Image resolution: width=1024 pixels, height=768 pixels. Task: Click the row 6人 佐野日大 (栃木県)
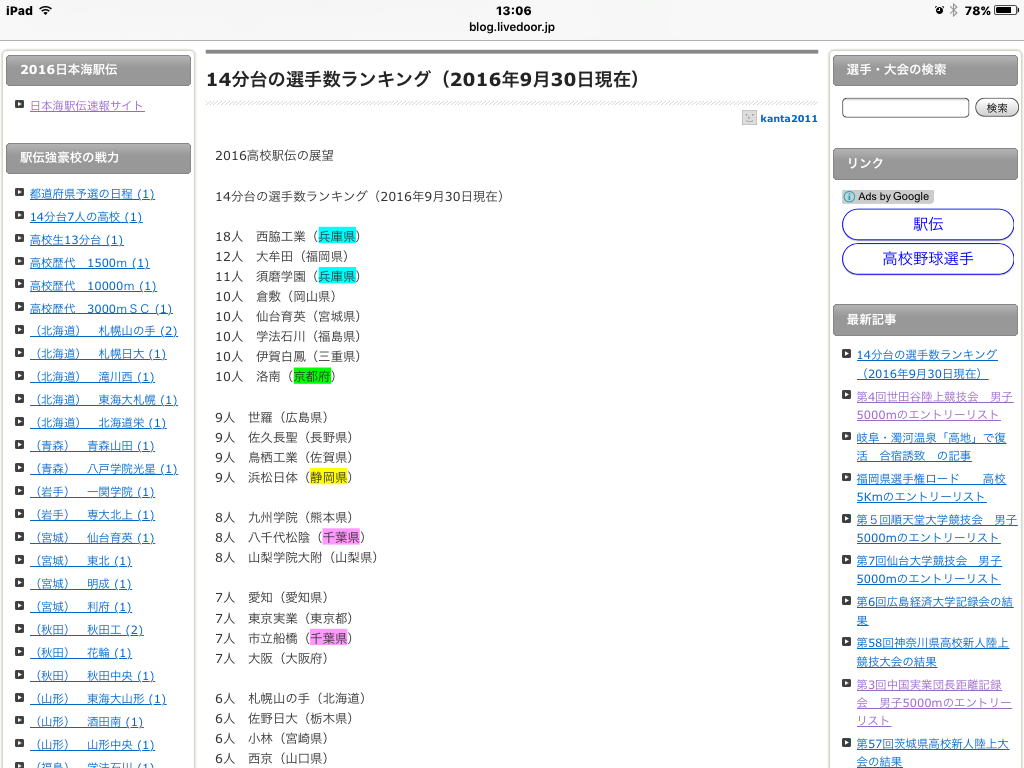pyautogui.click(x=285, y=719)
